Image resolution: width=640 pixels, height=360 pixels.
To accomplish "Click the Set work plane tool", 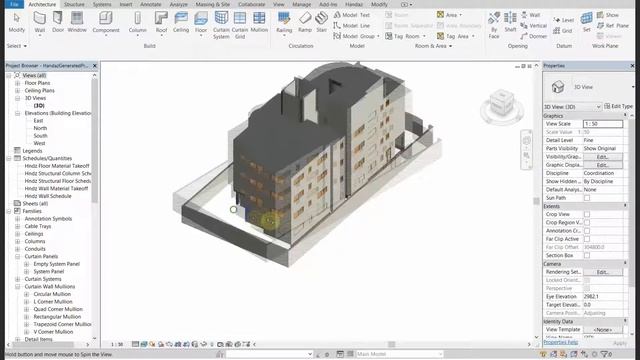I will 587,22.
